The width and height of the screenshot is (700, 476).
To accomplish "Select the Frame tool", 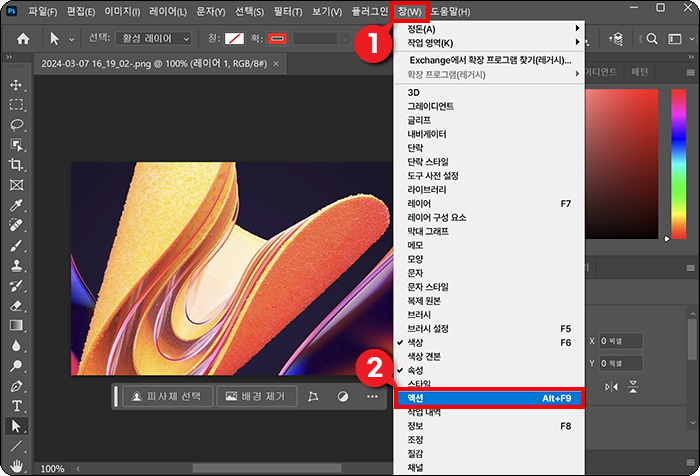I will (x=17, y=185).
